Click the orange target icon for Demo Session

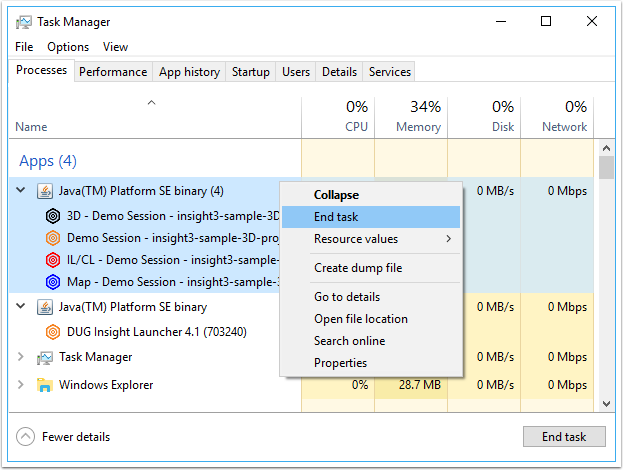[53, 238]
